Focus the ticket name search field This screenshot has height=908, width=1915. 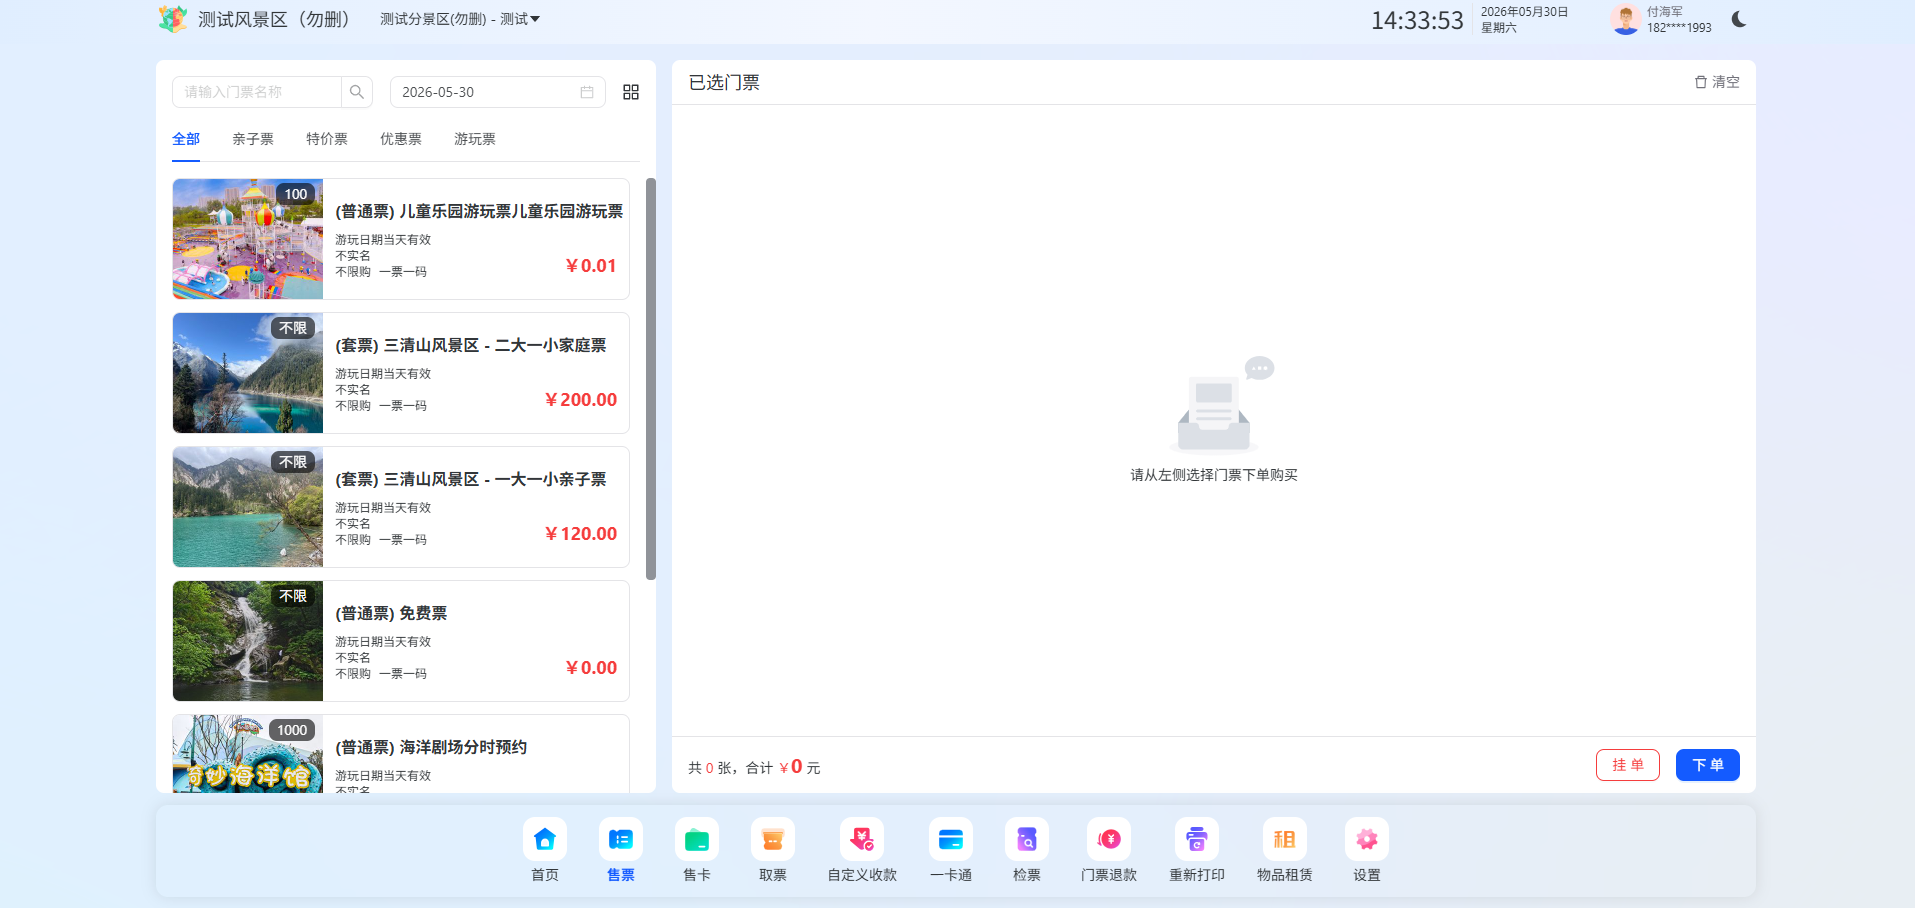tap(257, 92)
